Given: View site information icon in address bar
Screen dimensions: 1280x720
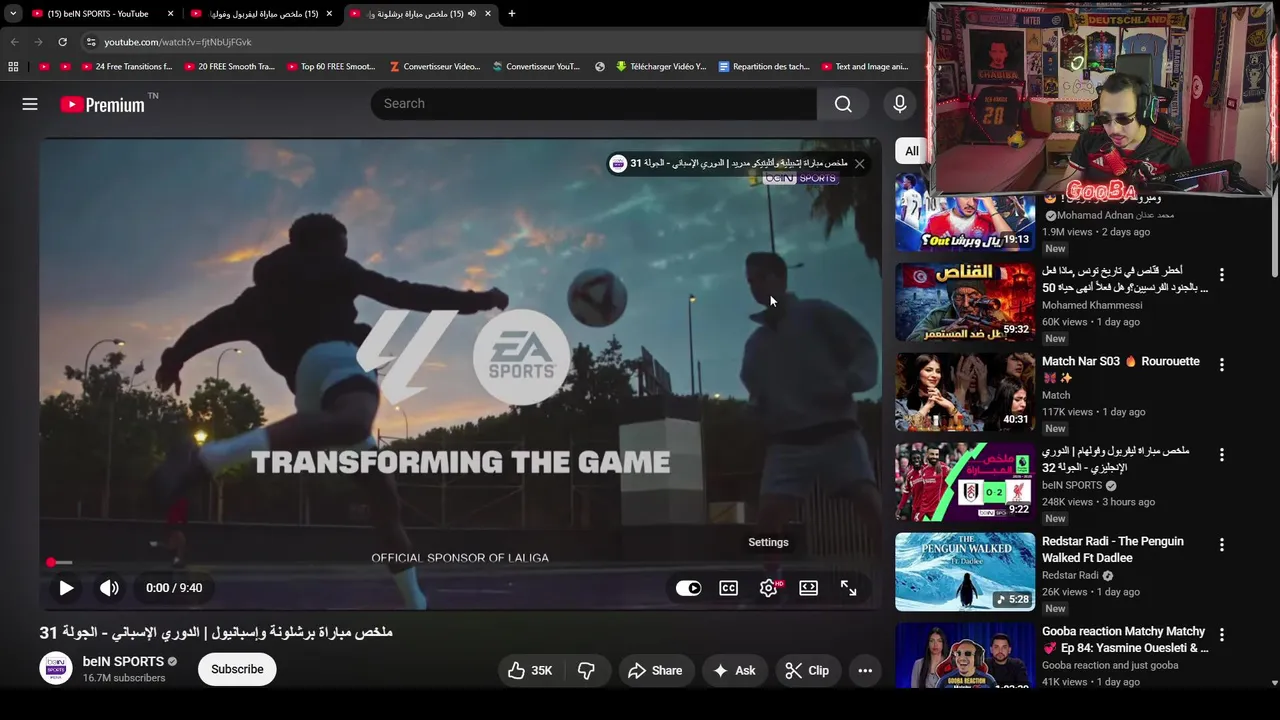Looking at the screenshot, I should [90, 42].
